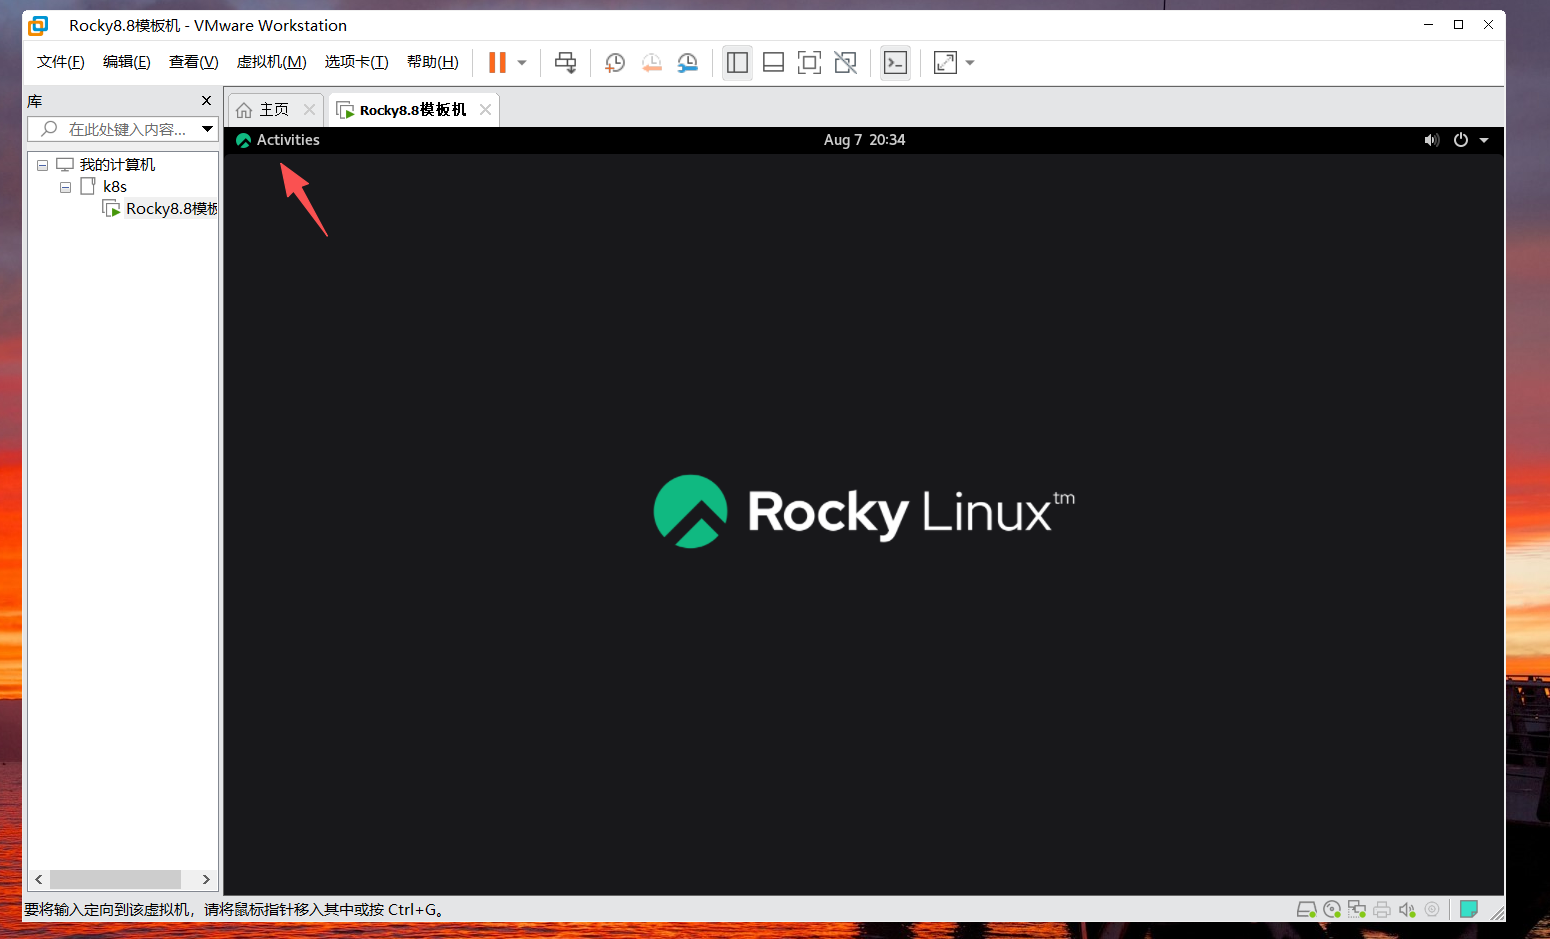This screenshot has width=1550, height=939.
Task: Toggle the console view button
Action: (x=895, y=63)
